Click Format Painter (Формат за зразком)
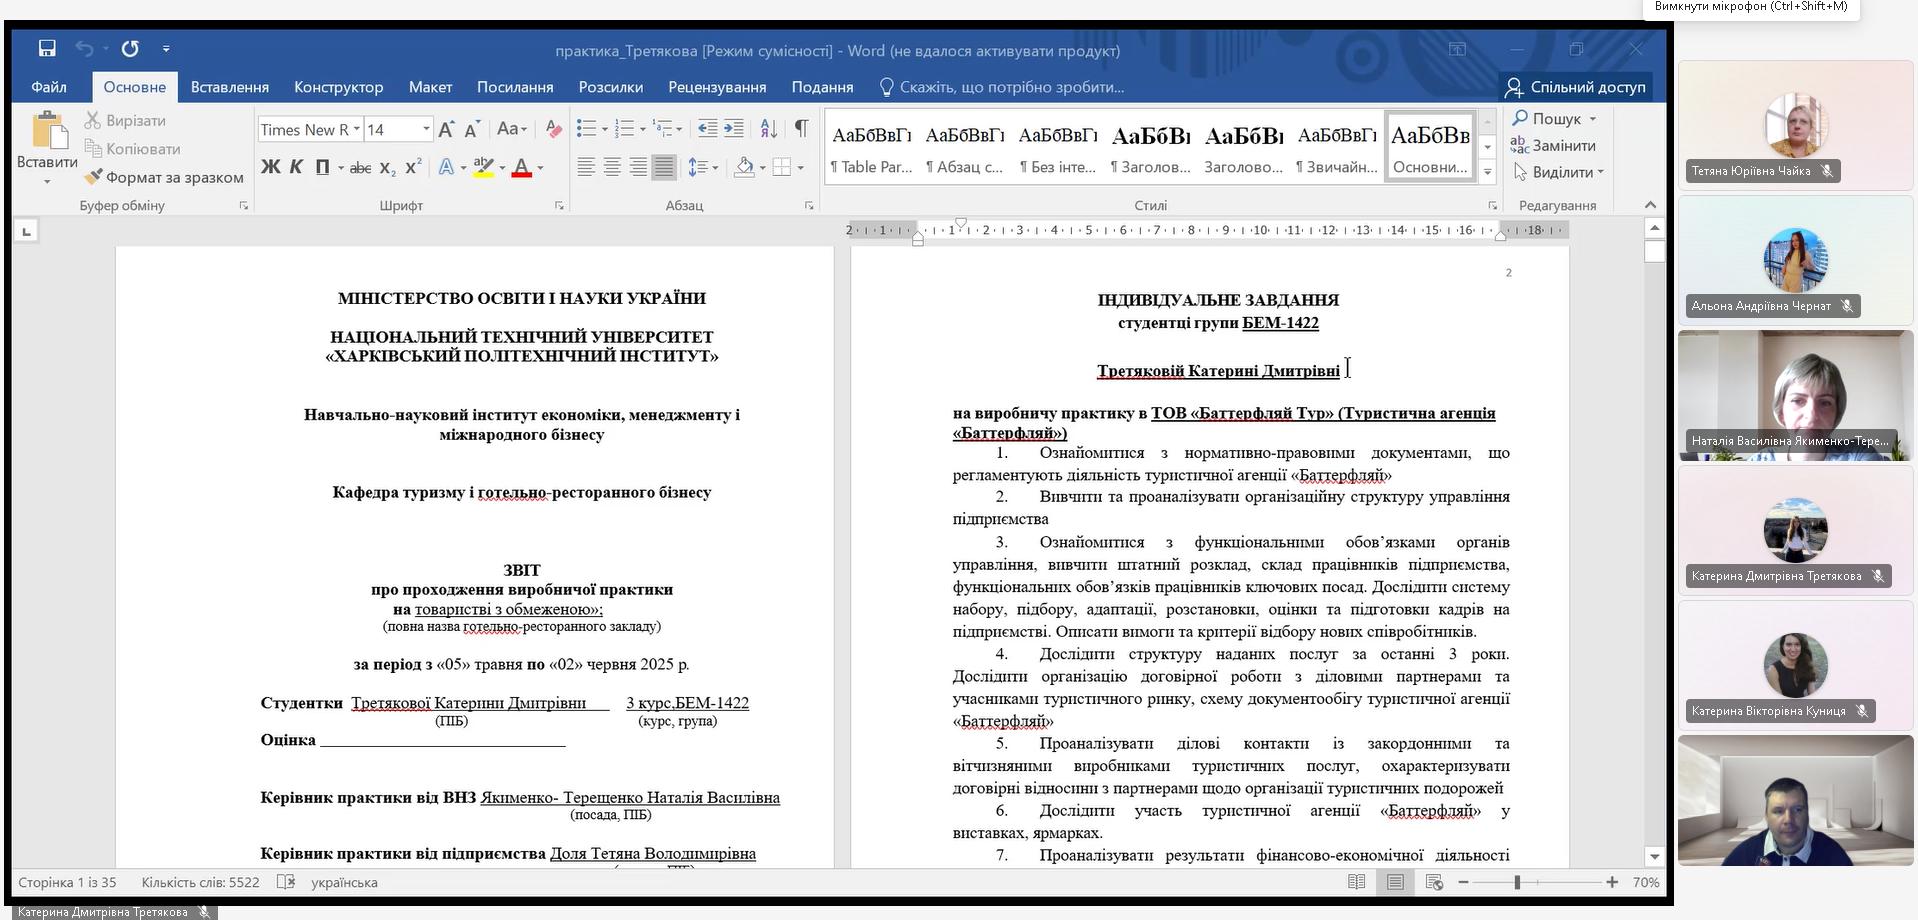Viewport: 1918px width, 920px height. pyautogui.click(x=165, y=177)
